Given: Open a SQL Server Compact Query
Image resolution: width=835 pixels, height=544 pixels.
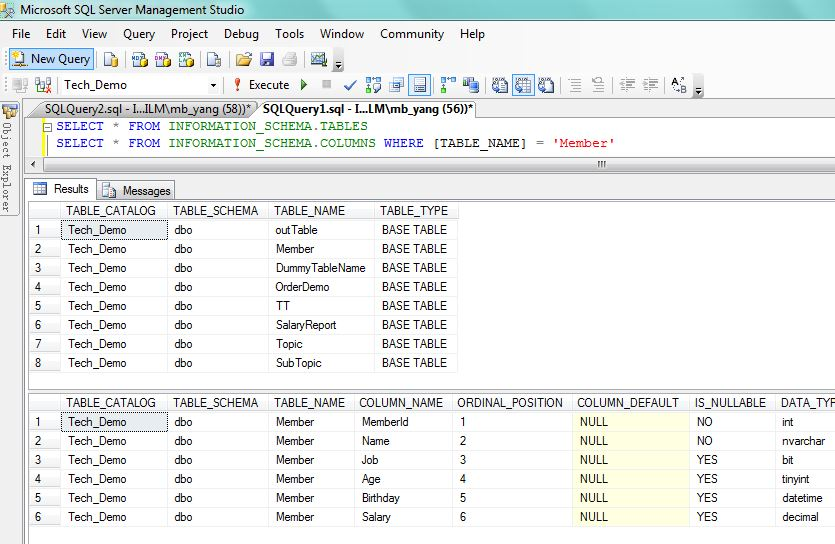Looking at the screenshot, I should (x=214, y=59).
